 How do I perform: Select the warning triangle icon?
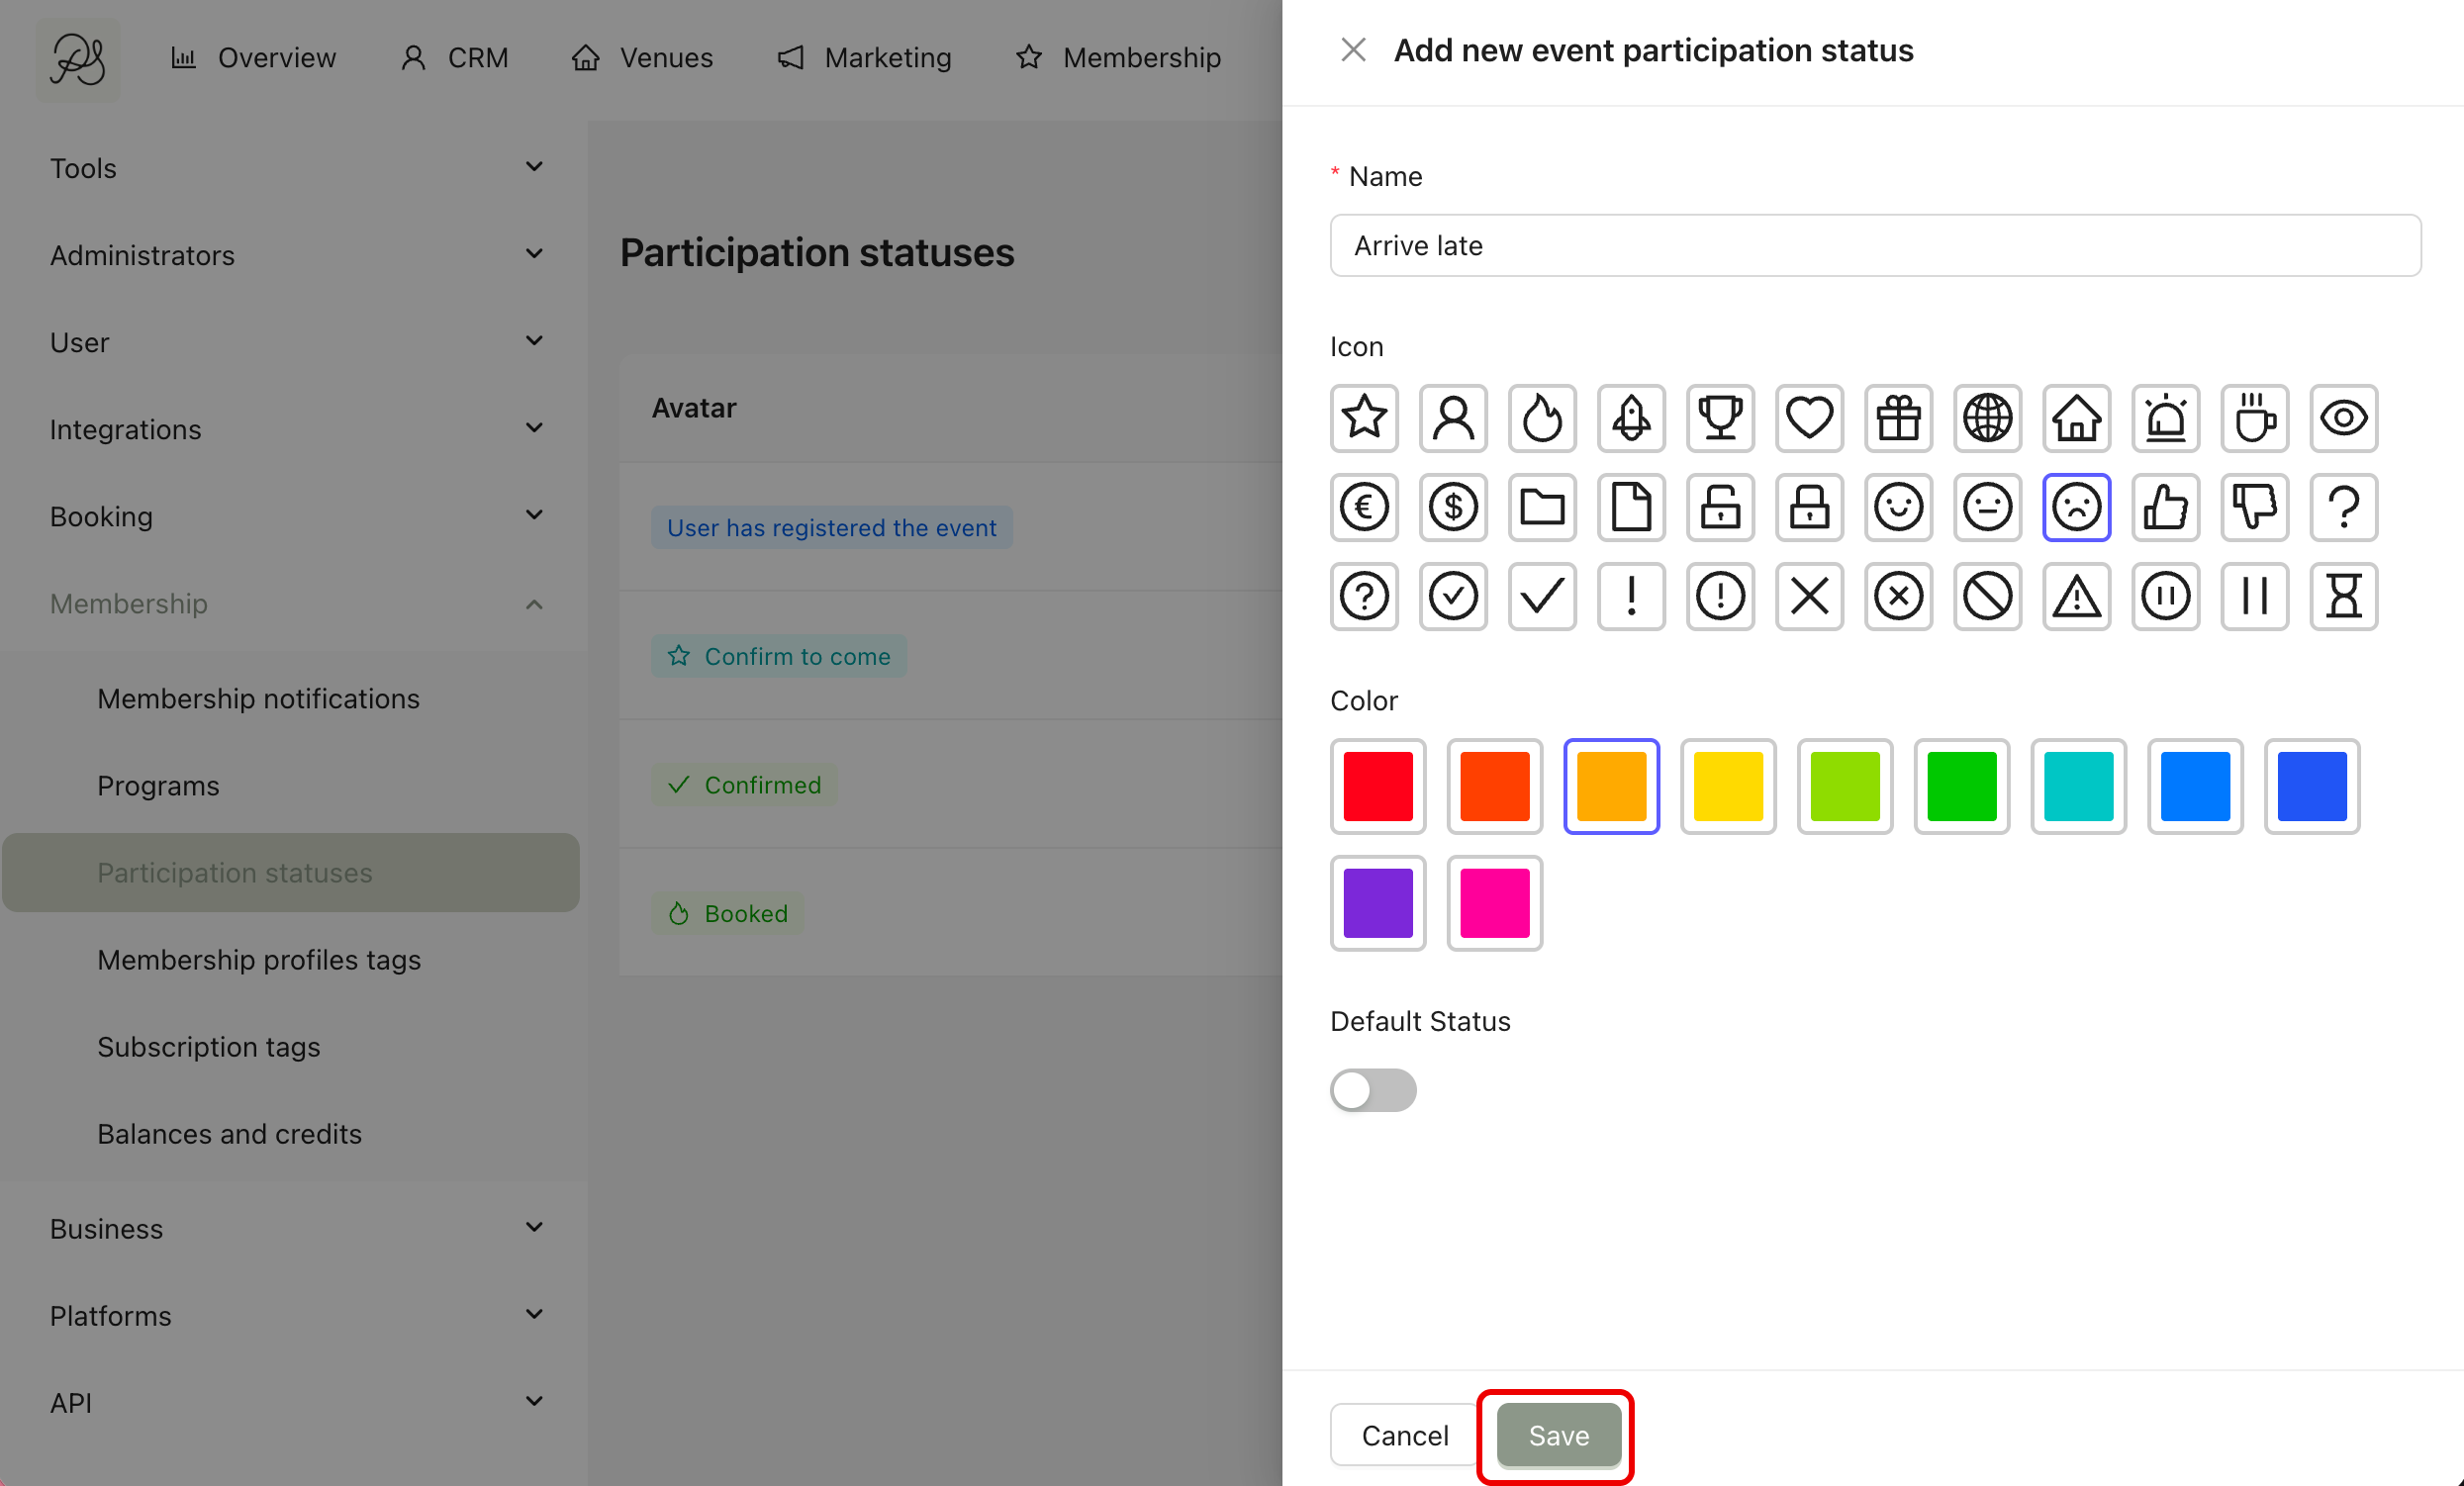2076,596
